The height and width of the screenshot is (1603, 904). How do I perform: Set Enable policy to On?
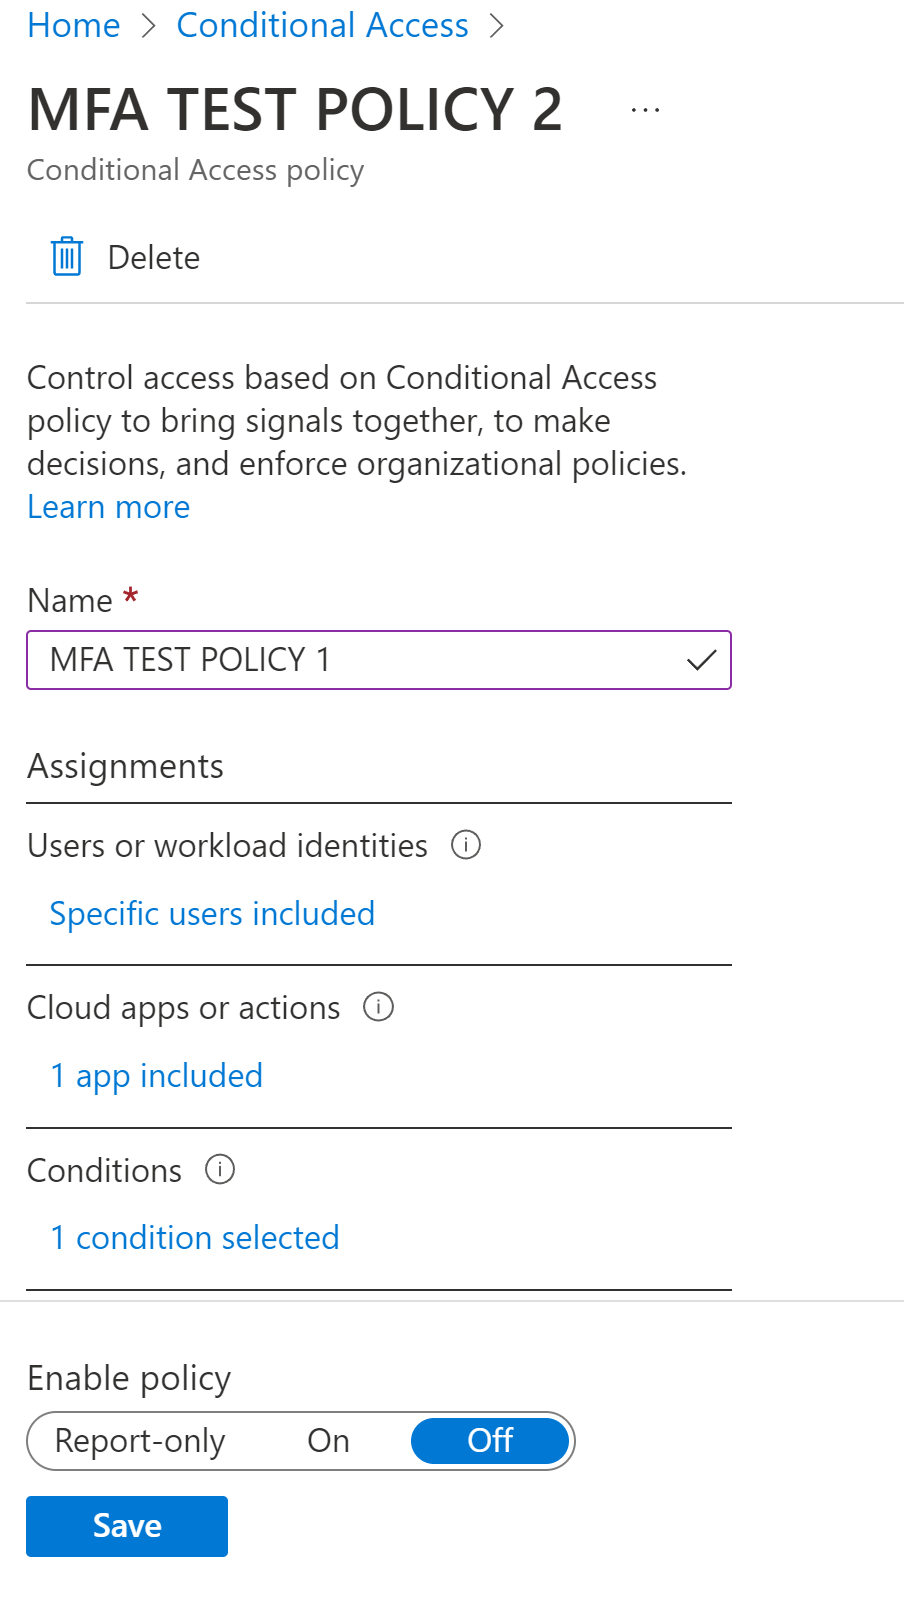328,1441
